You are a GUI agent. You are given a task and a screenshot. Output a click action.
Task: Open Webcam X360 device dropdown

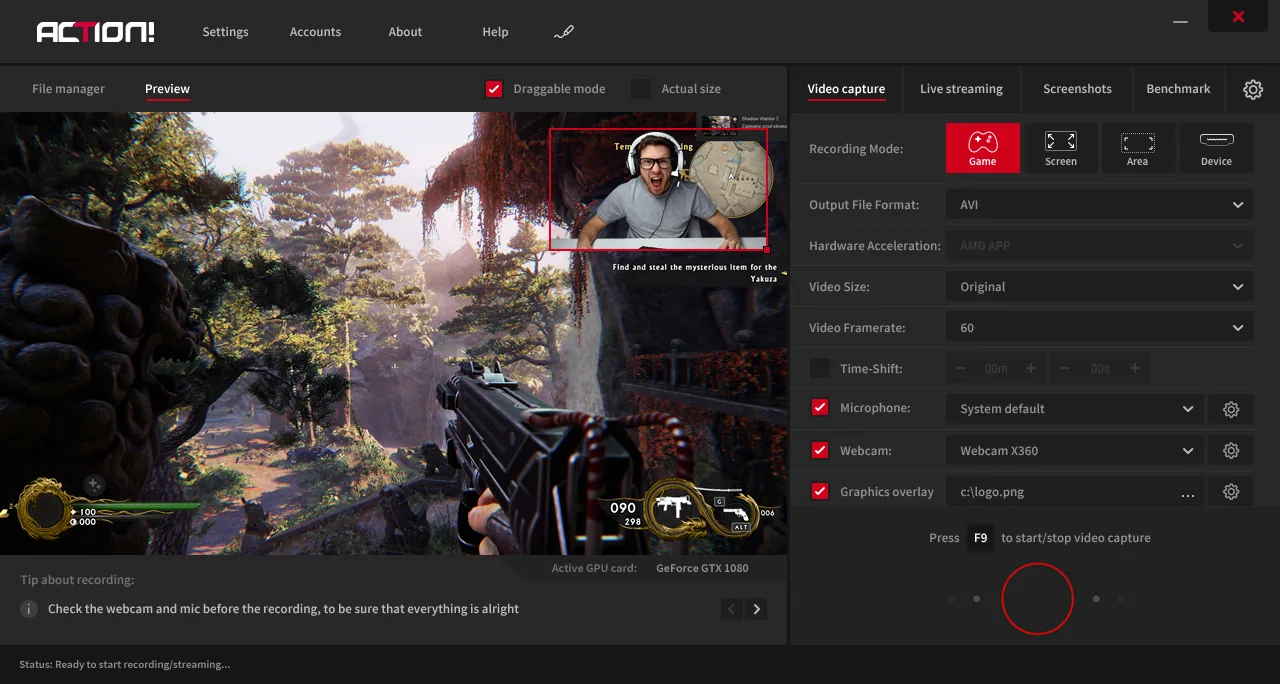click(x=1075, y=451)
